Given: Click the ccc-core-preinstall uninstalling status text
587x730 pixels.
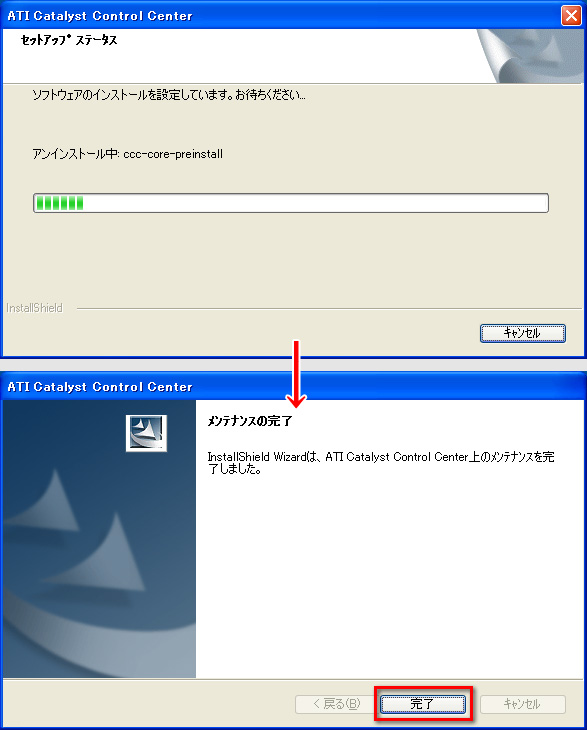Looking at the screenshot, I should (x=128, y=154).
